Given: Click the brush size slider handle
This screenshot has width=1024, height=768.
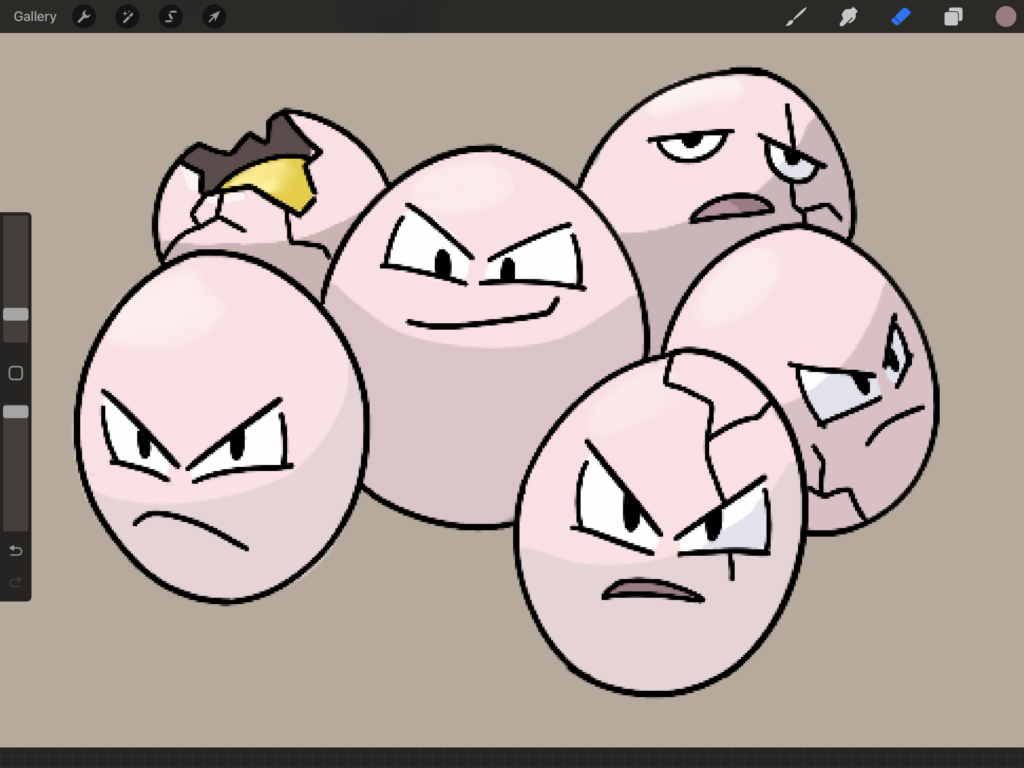Looking at the screenshot, I should click(16, 314).
